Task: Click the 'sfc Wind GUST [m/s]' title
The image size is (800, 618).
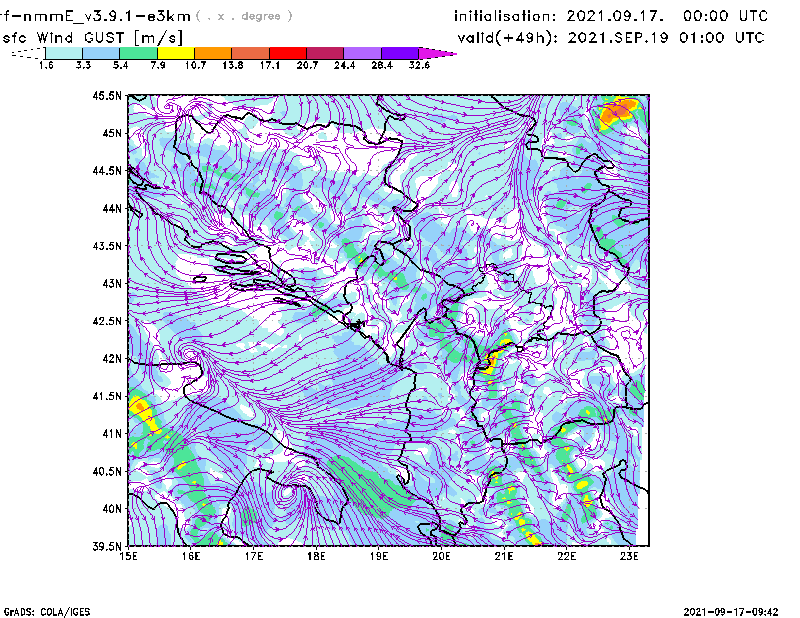Action: [92, 38]
